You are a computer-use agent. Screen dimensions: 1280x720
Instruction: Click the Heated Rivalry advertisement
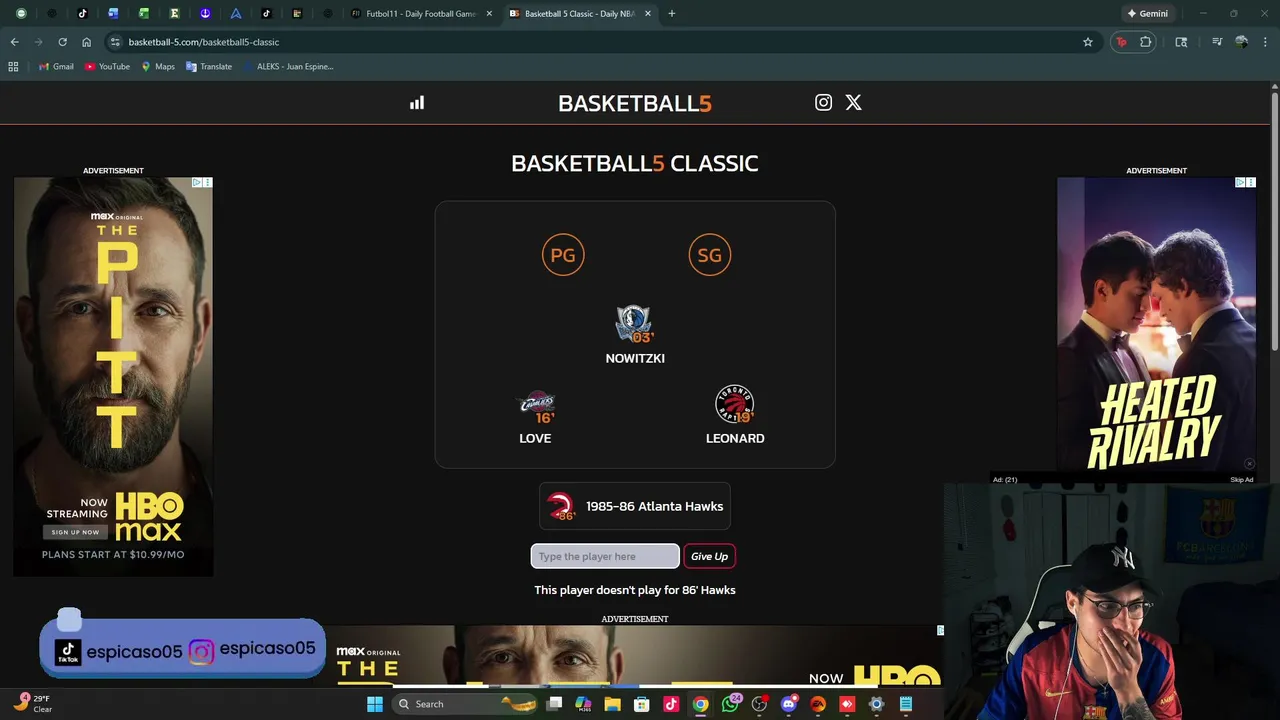(x=1156, y=324)
